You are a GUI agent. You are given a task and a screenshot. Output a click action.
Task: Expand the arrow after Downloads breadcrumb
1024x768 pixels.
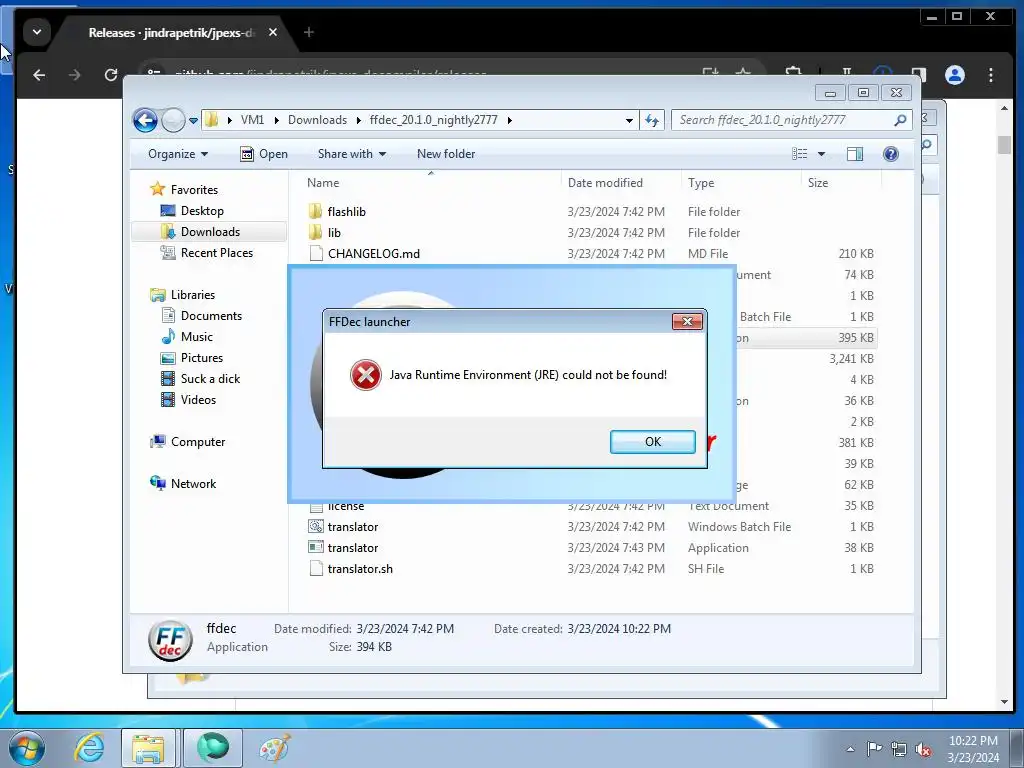359,120
